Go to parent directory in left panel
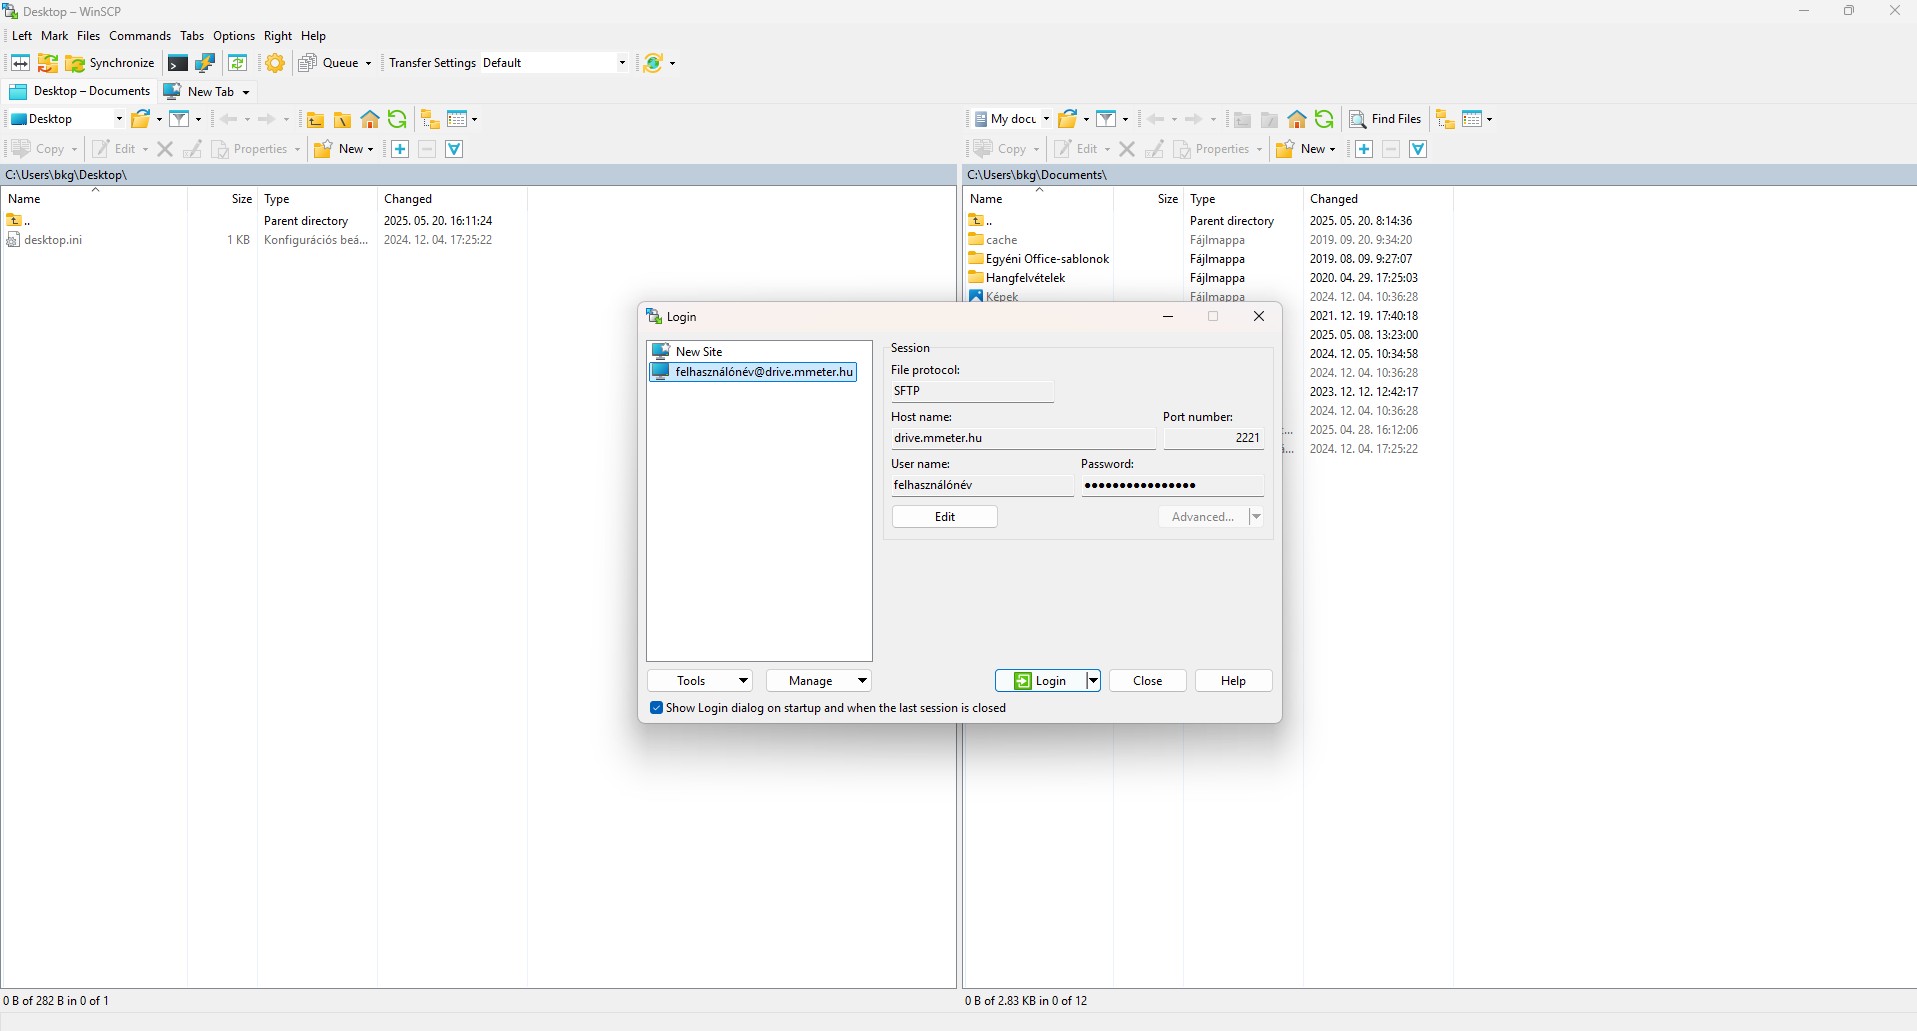 (315, 120)
